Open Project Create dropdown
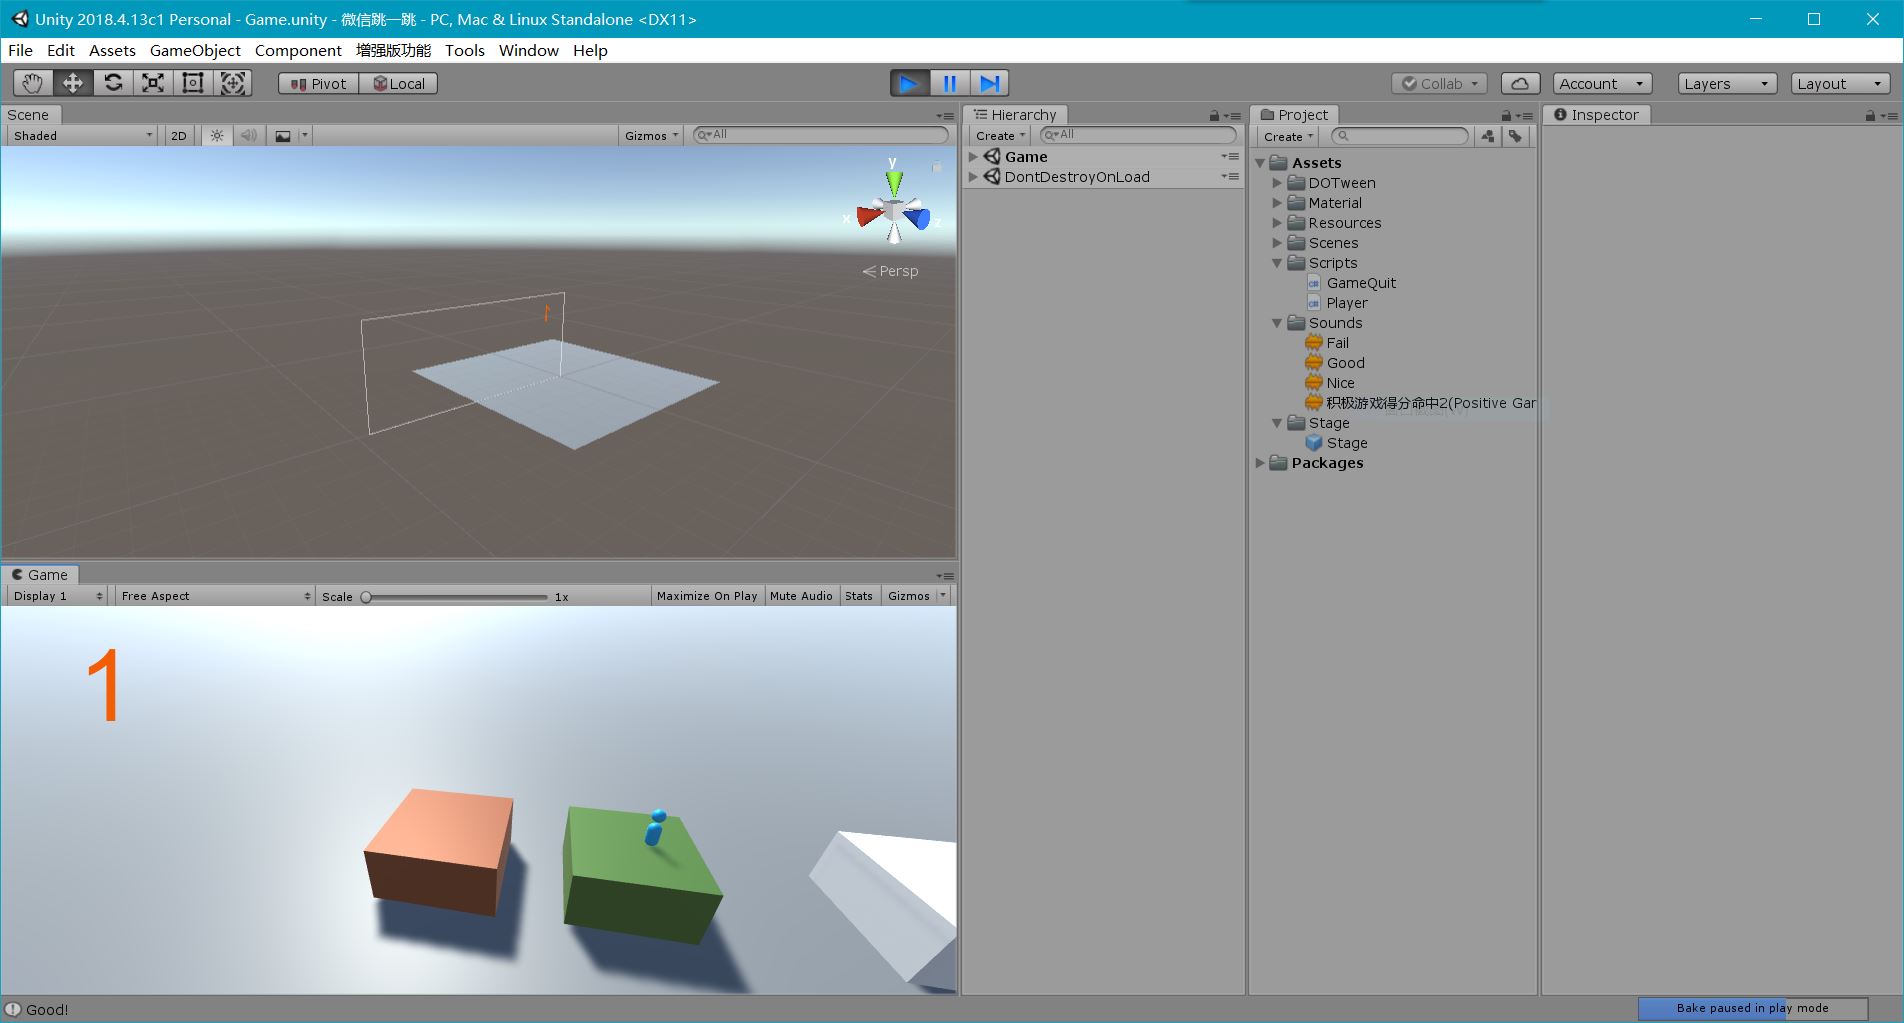Image resolution: width=1904 pixels, height=1023 pixels. [x=1288, y=137]
